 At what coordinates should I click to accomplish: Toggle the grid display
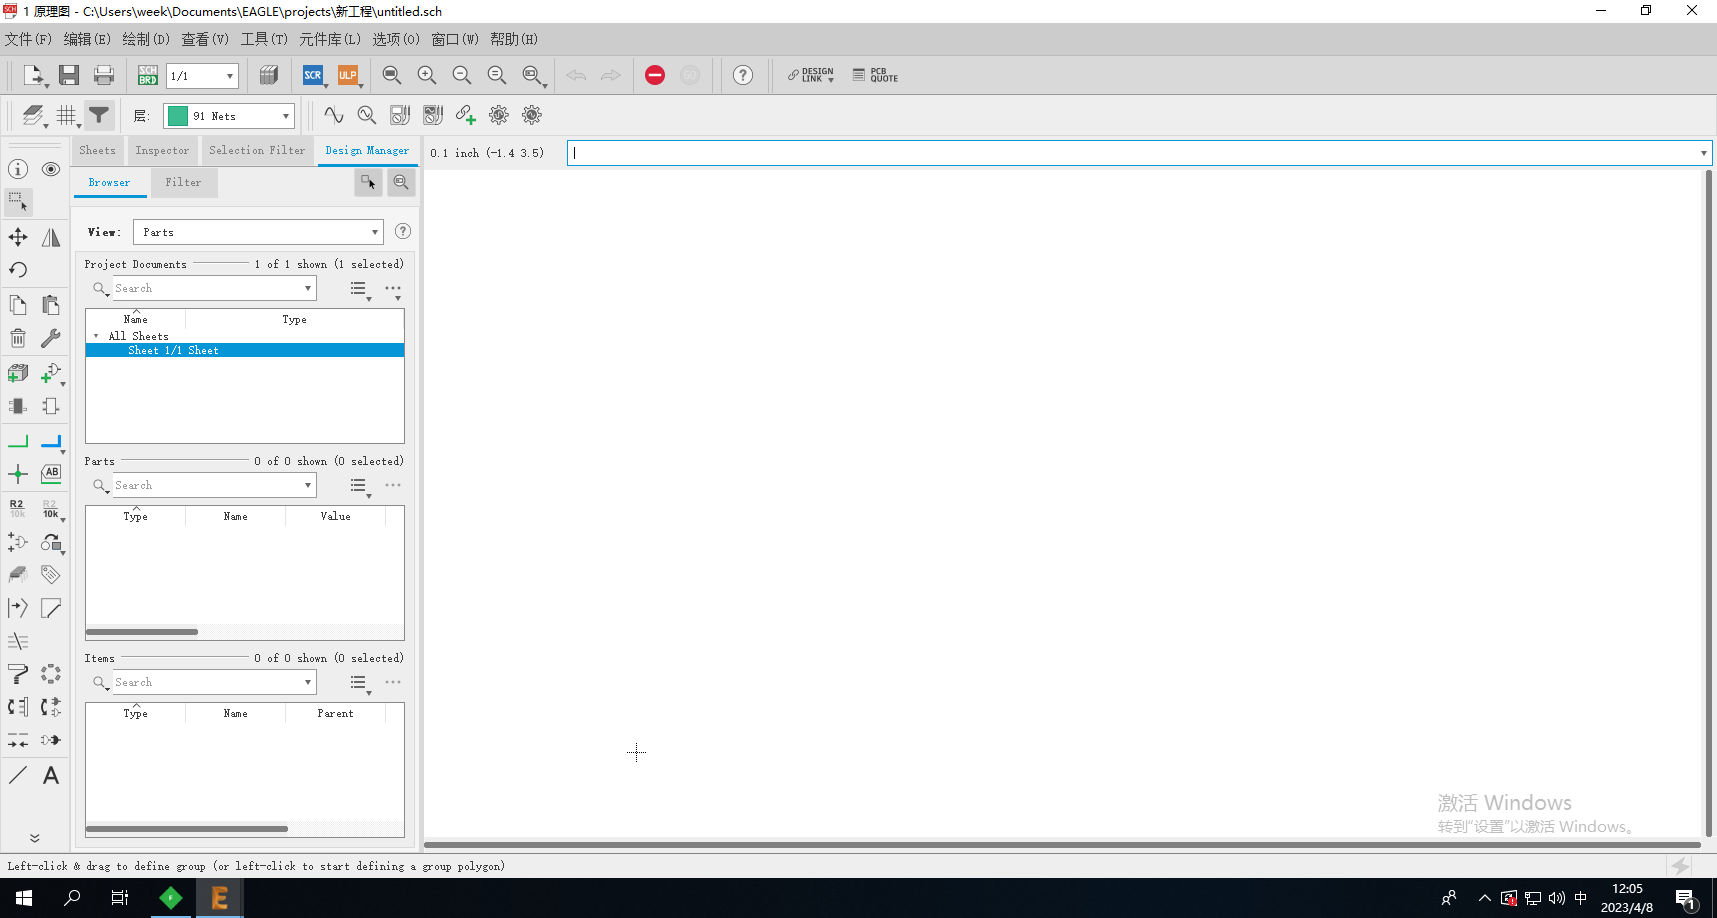coord(67,115)
